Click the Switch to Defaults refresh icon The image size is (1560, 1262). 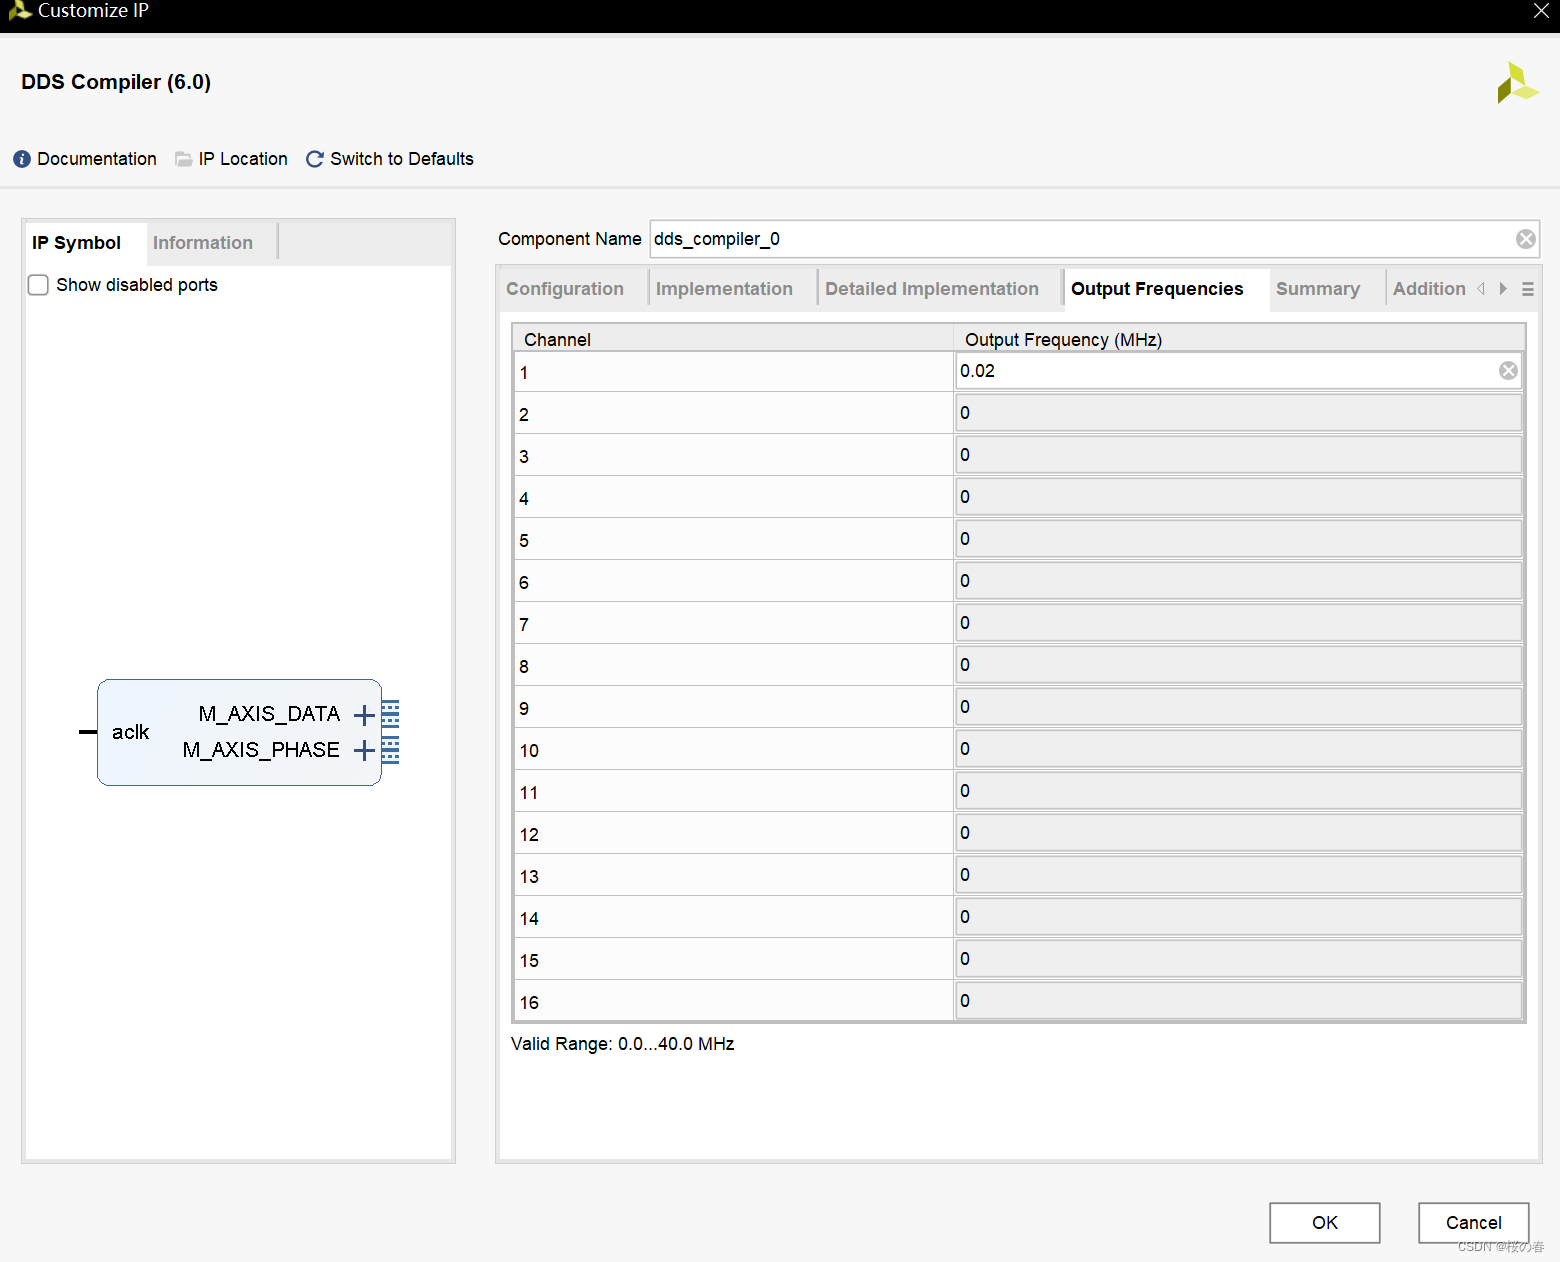pyautogui.click(x=315, y=159)
